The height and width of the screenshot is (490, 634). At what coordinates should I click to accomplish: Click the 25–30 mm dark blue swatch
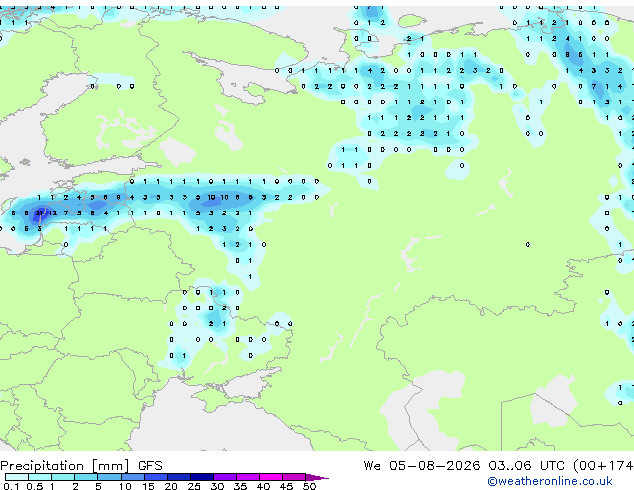202,477
